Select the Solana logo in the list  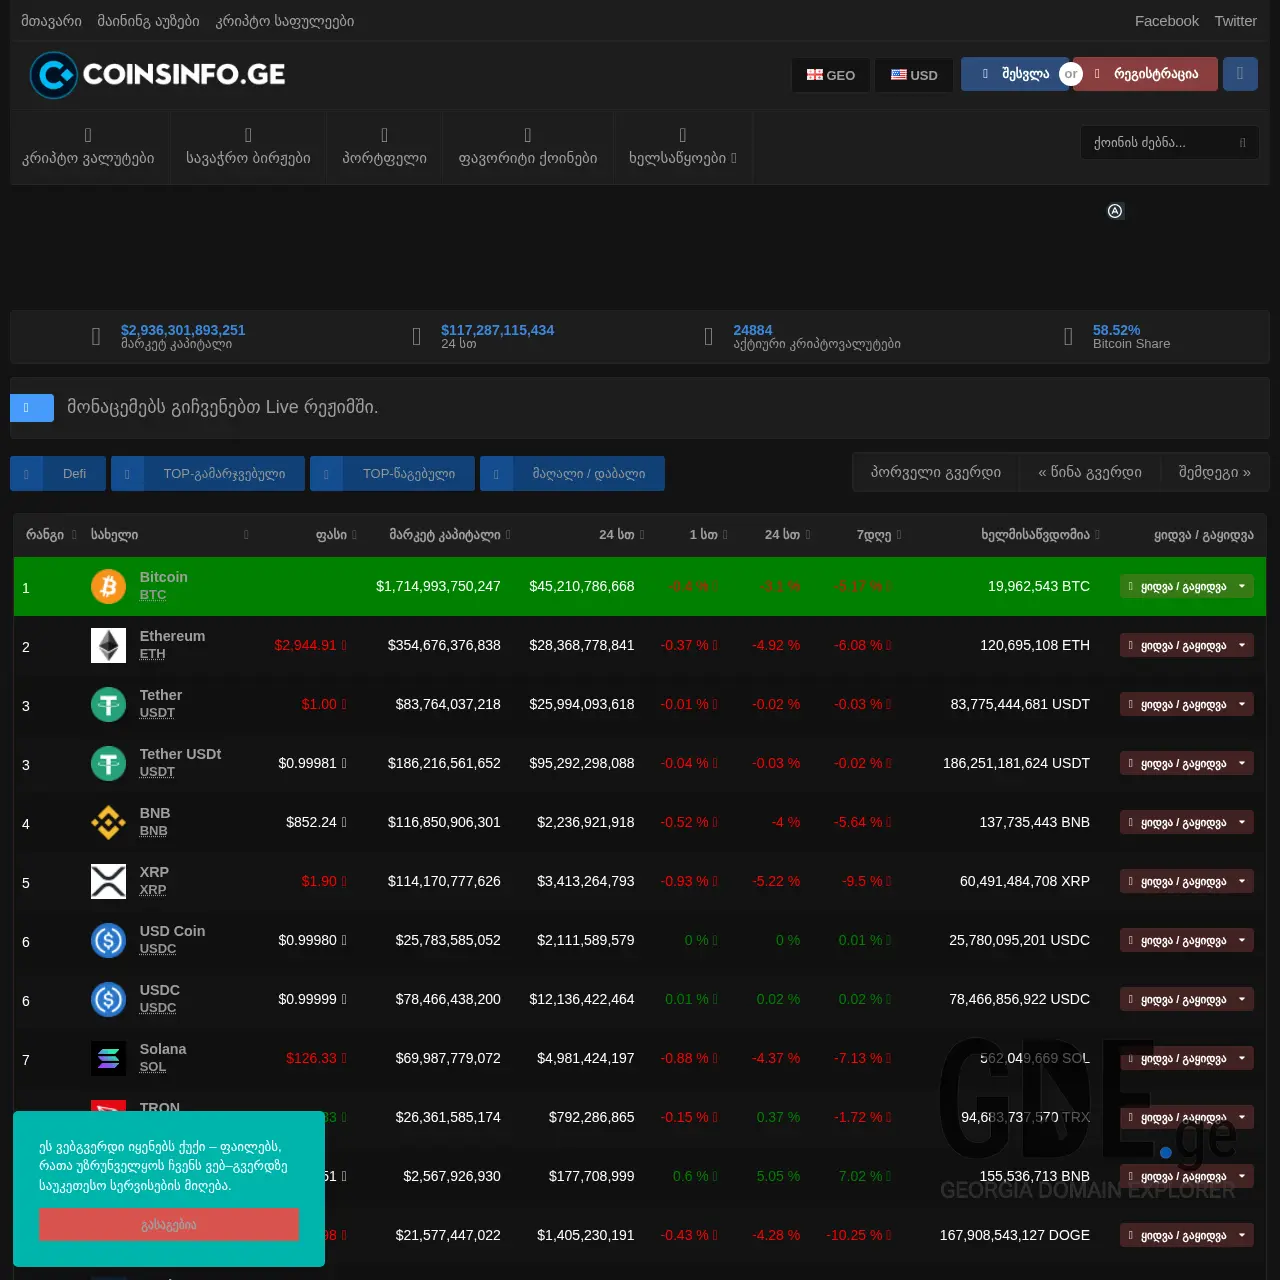tap(108, 1058)
